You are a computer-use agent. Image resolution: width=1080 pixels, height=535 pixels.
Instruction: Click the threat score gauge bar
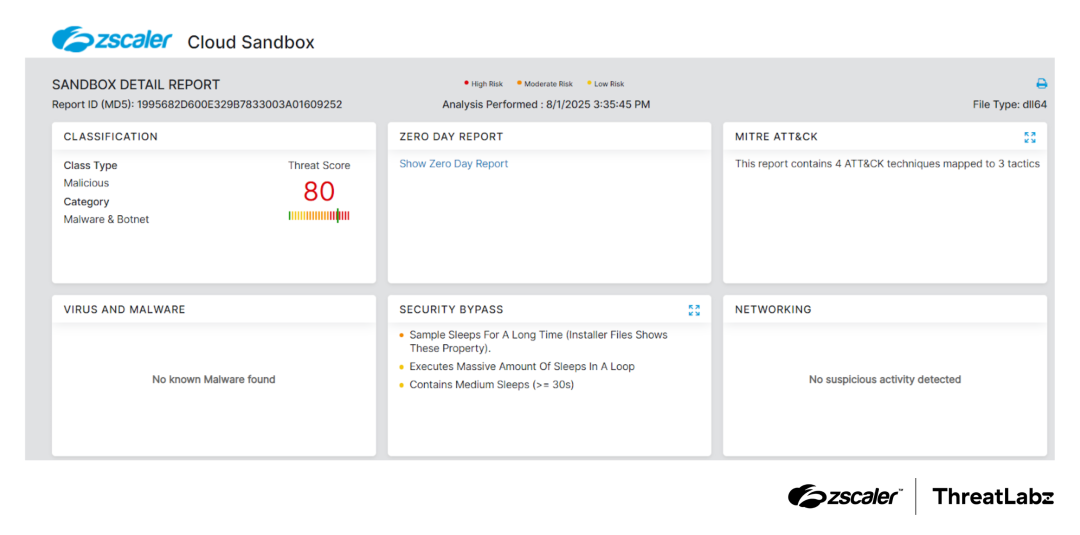click(319, 215)
